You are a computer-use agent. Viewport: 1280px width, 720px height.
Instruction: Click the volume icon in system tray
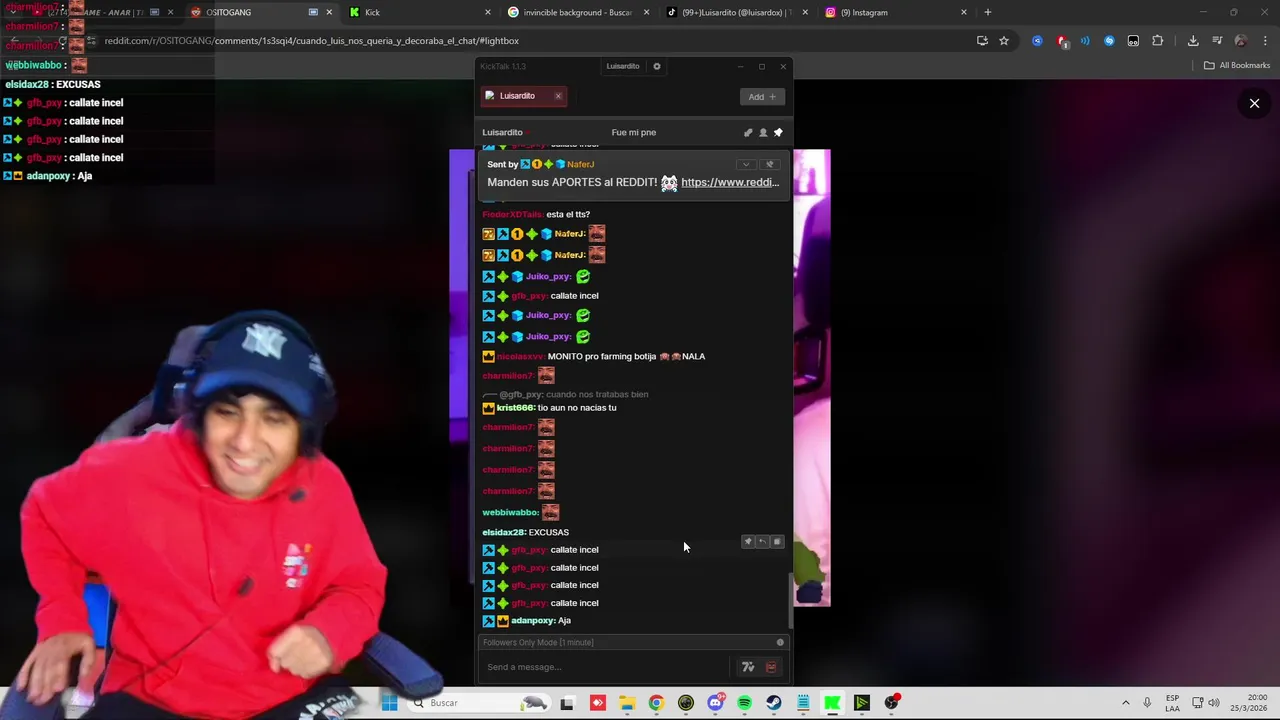point(1213,703)
